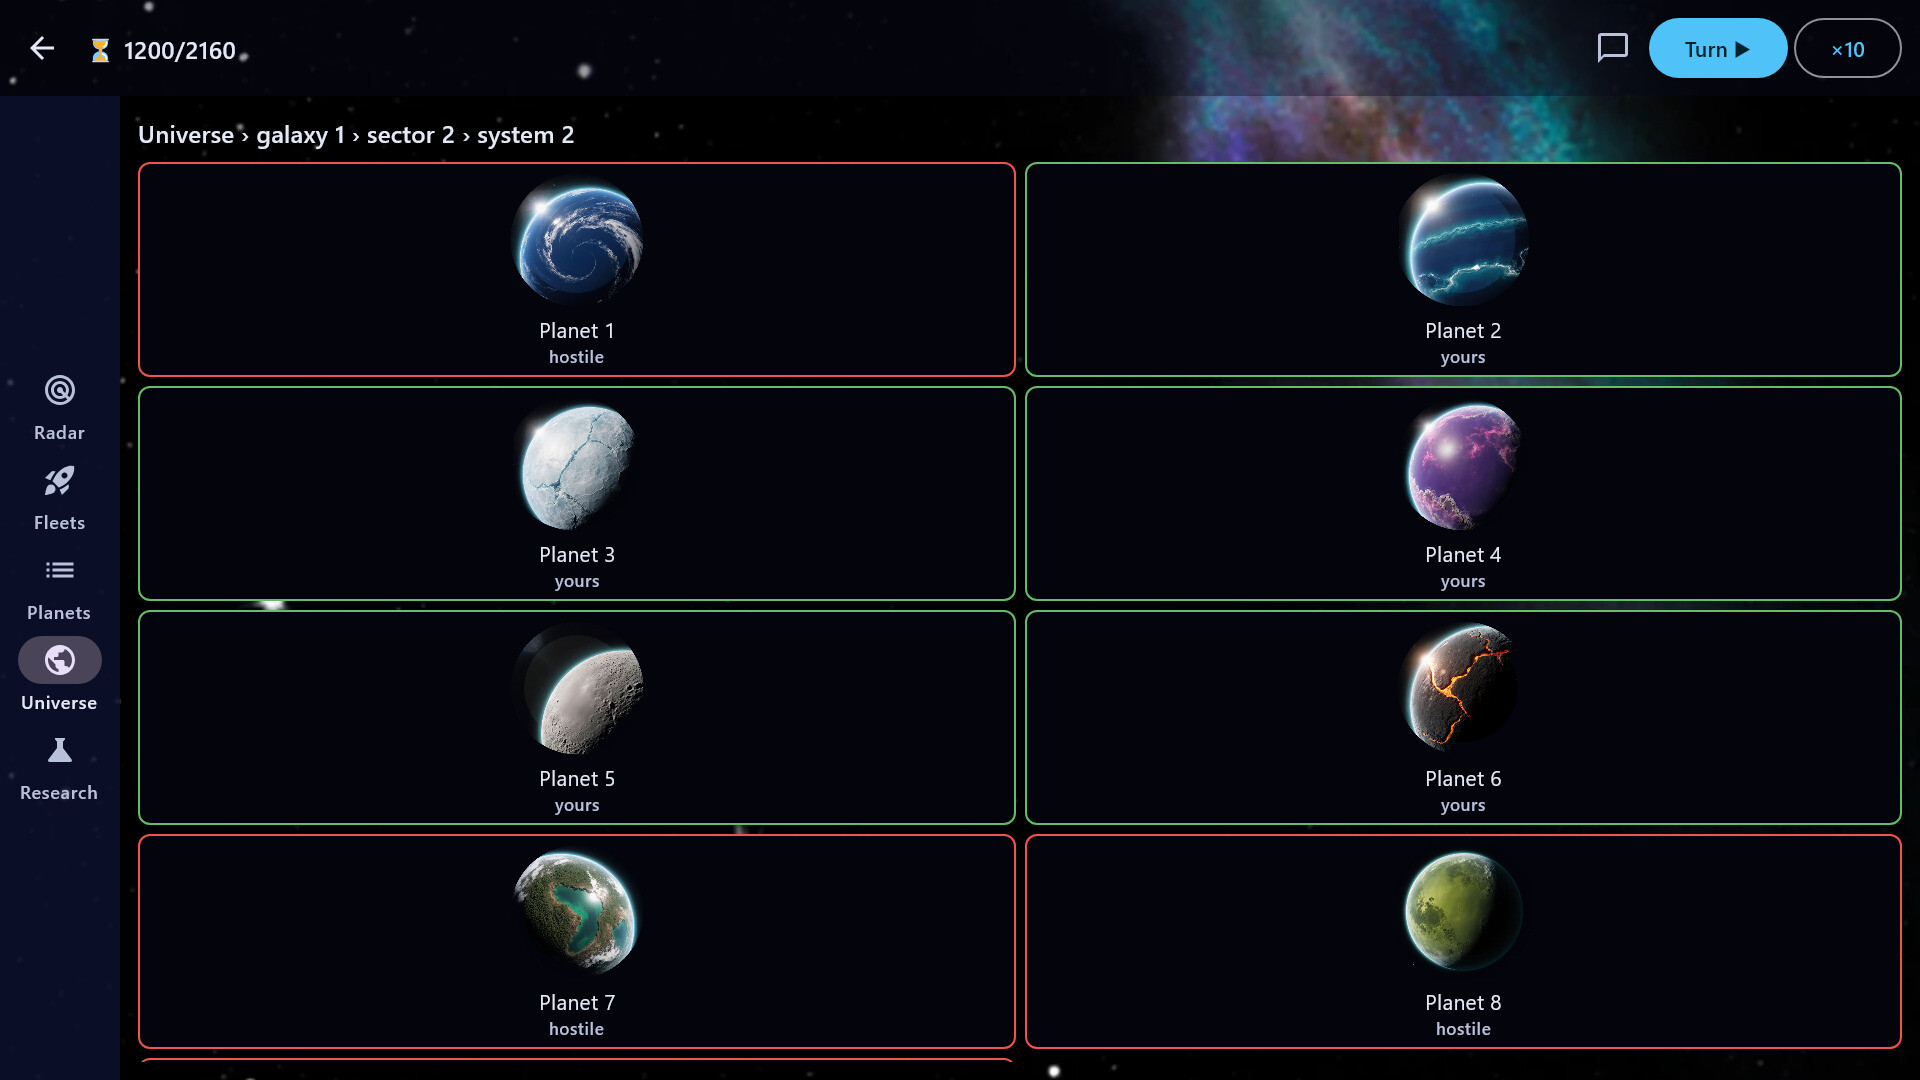Screen dimensions: 1920x1080
Task: Click 'yours' status under Planet 2
Action: (1463, 358)
